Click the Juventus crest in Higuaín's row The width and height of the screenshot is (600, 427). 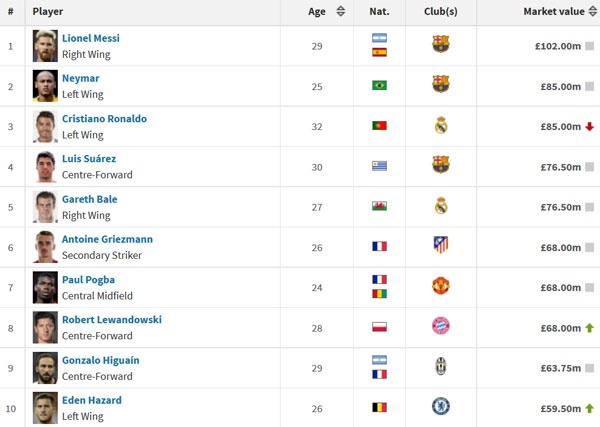coord(440,366)
